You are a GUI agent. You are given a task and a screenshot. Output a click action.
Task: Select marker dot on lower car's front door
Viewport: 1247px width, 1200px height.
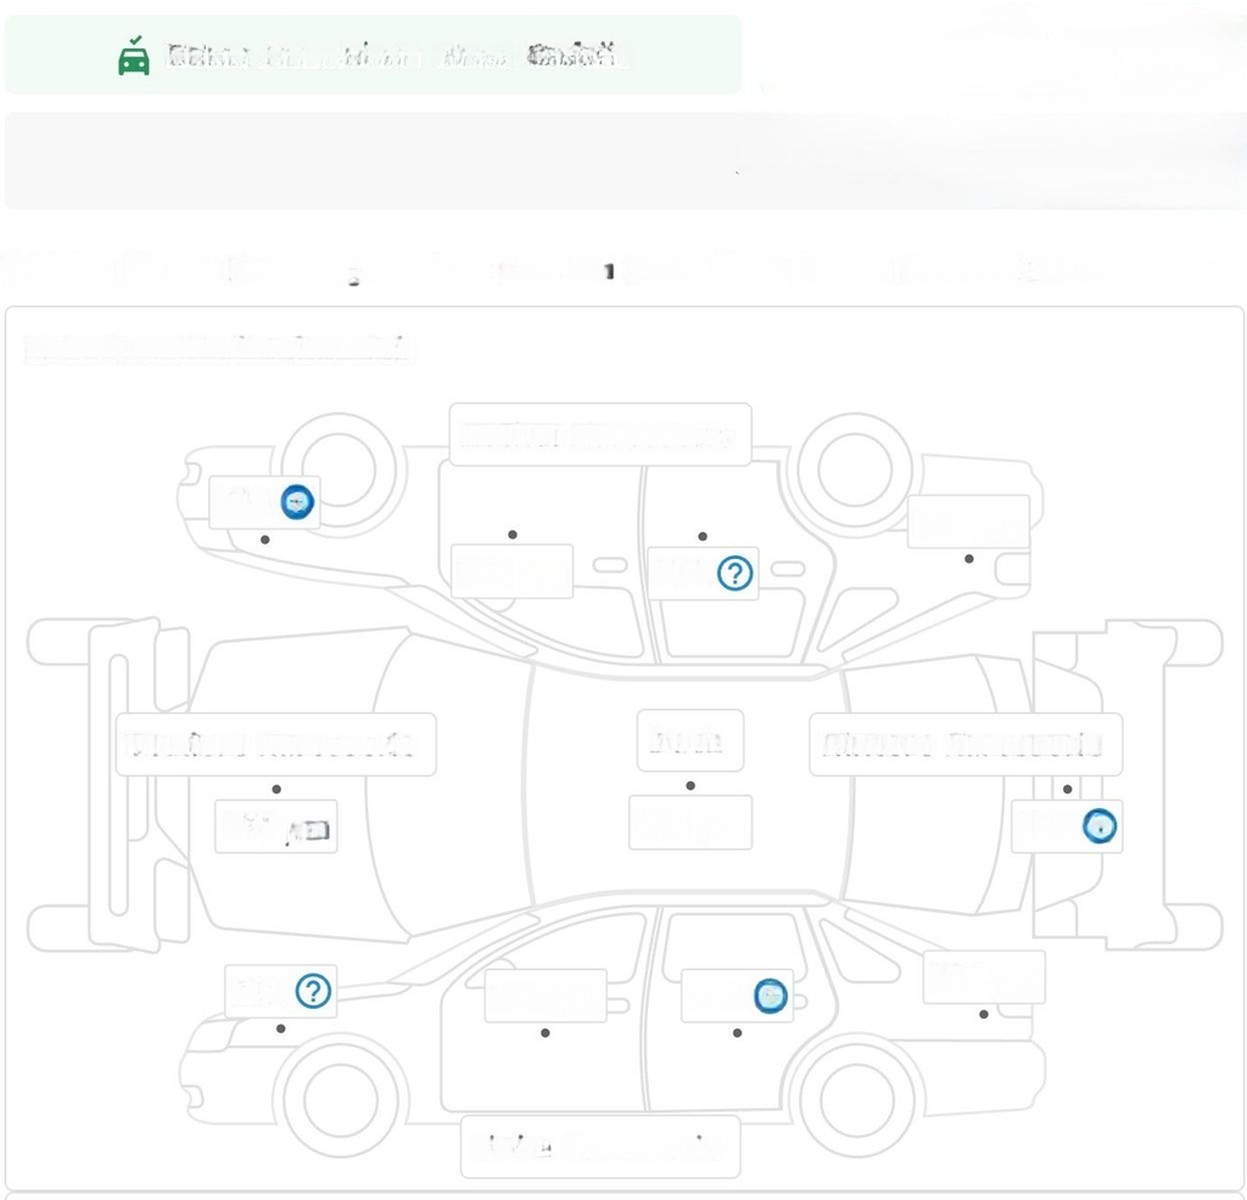click(545, 1032)
